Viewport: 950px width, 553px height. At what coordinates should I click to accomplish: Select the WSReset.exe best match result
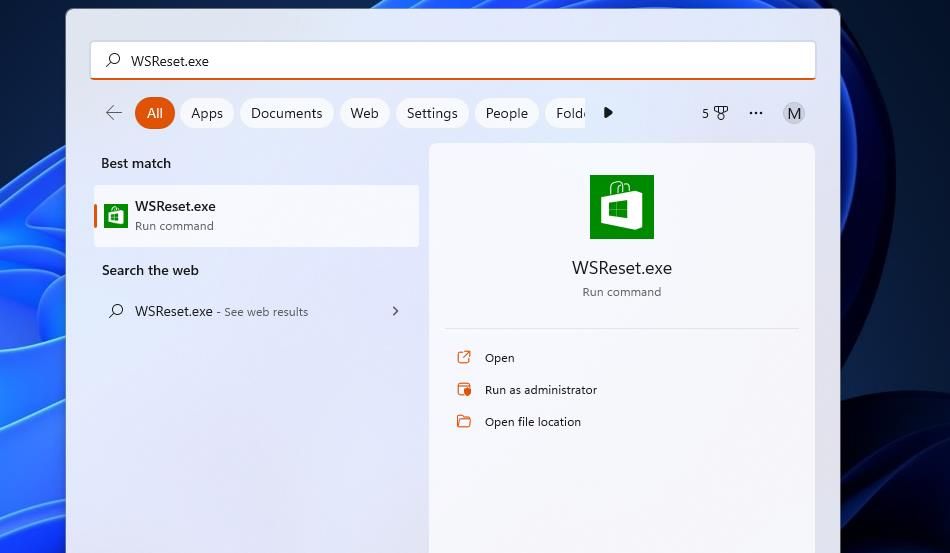coord(256,216)
